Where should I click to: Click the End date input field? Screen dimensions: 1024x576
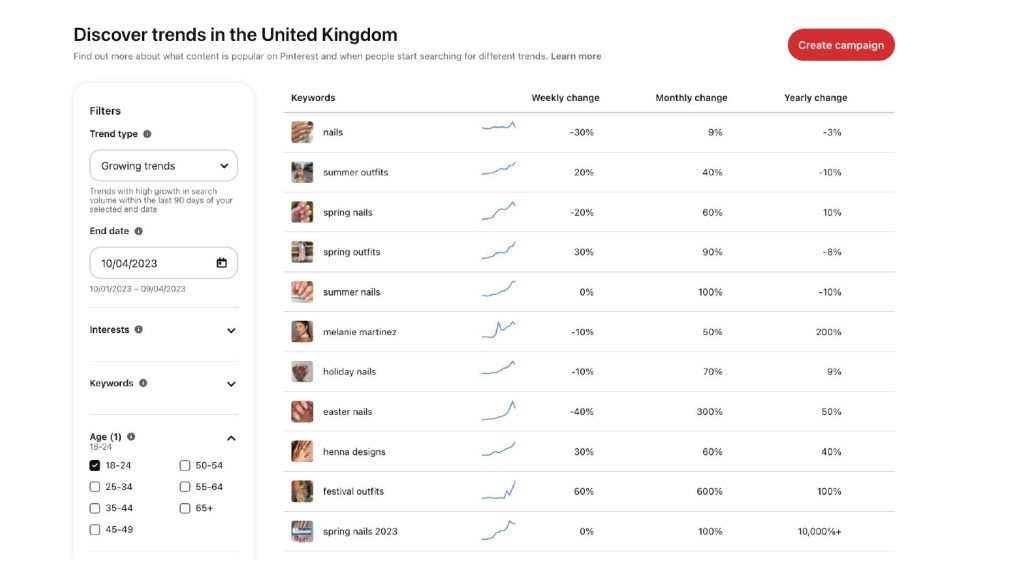tap(150, 263)
